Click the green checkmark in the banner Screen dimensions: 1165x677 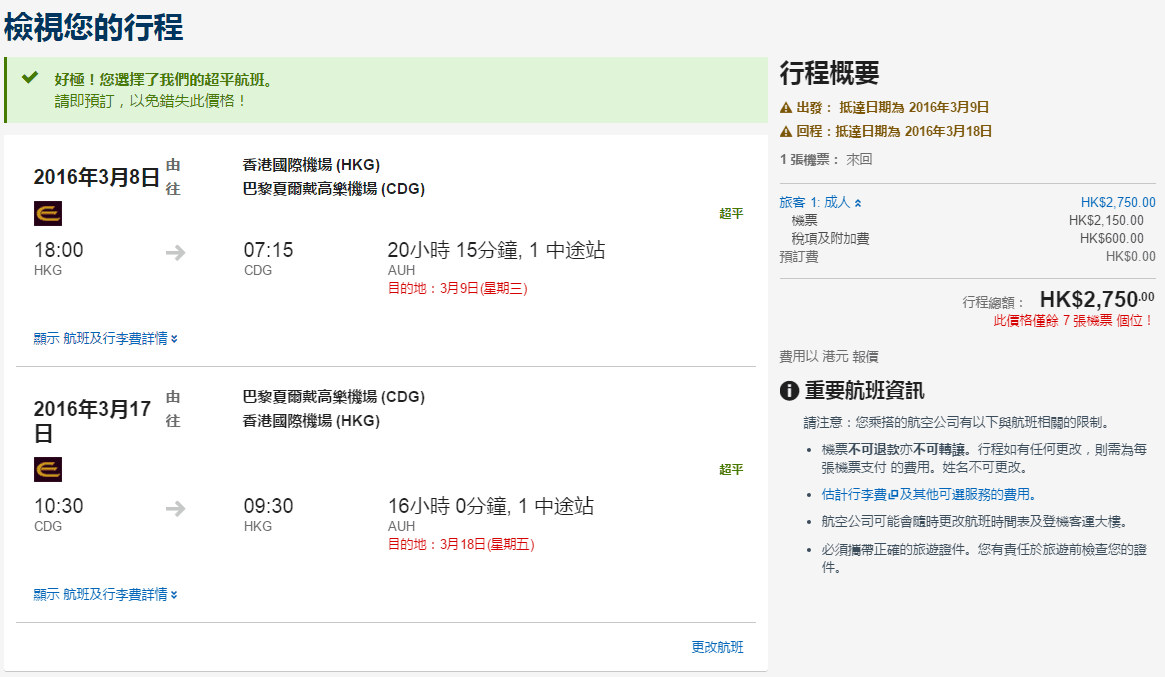30,78
